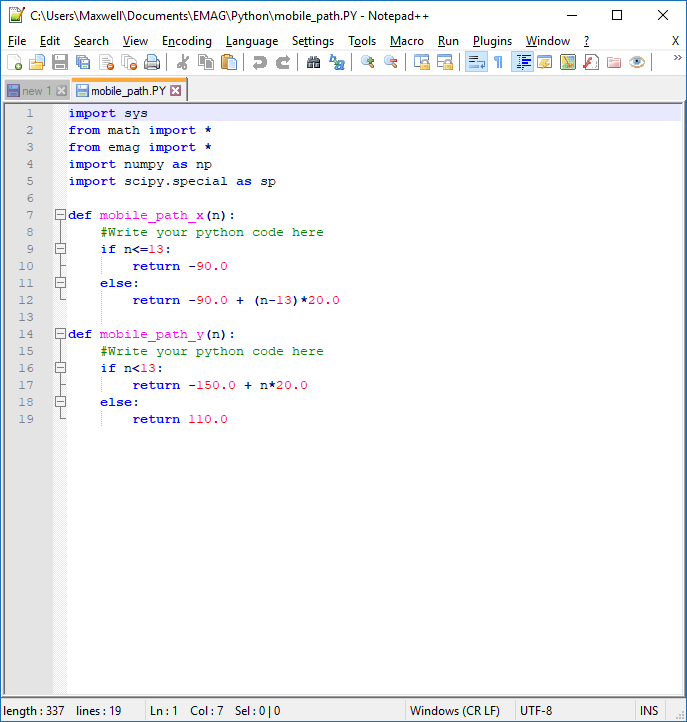687x722 pixels.
Task: Click the Open file folder icon
Action: [x=37, y=62]
